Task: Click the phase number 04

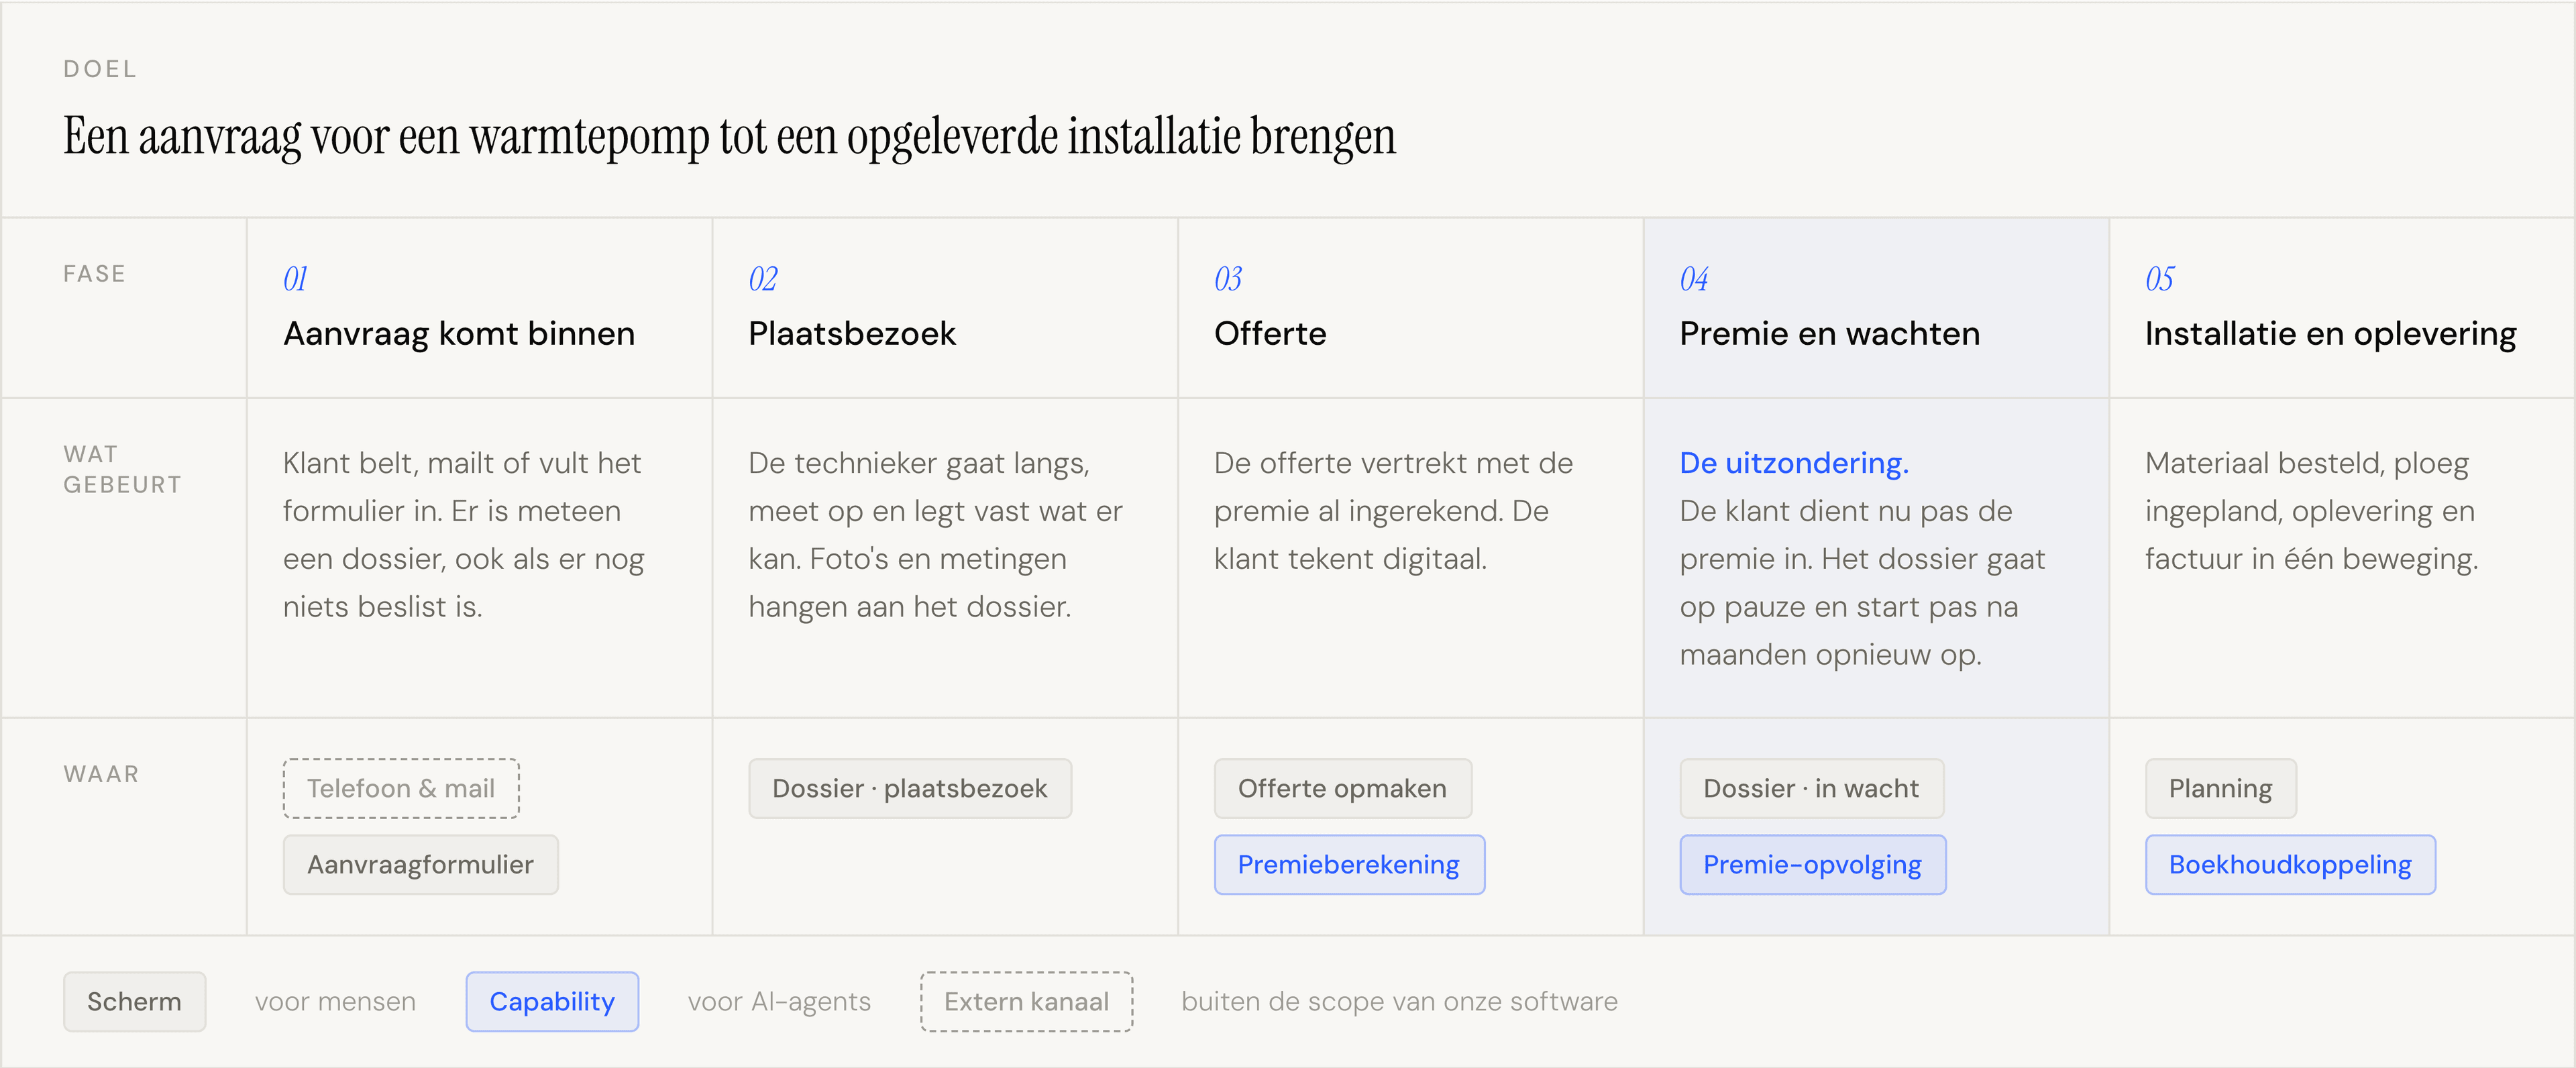Action: point(1694,278)
